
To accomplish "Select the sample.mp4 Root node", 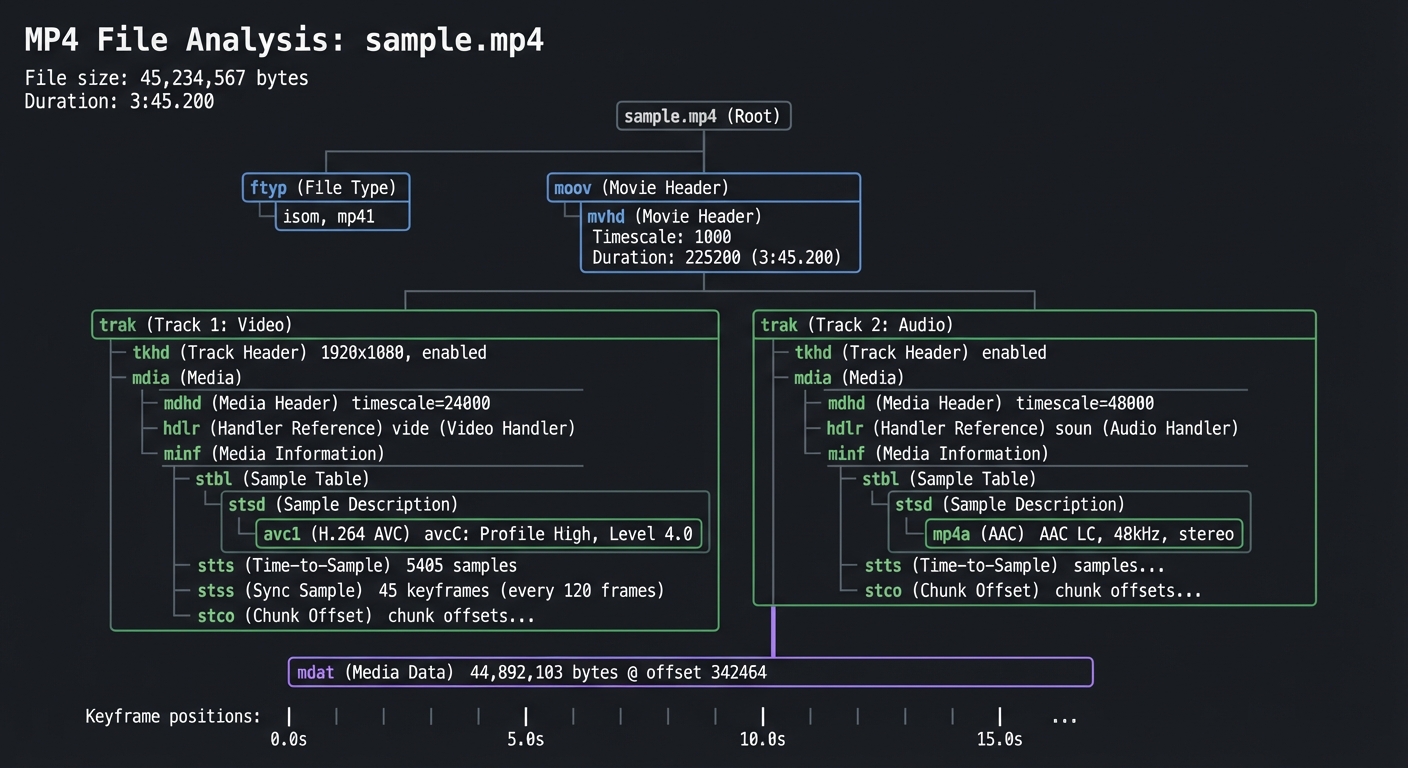I will tap(703, 116).
